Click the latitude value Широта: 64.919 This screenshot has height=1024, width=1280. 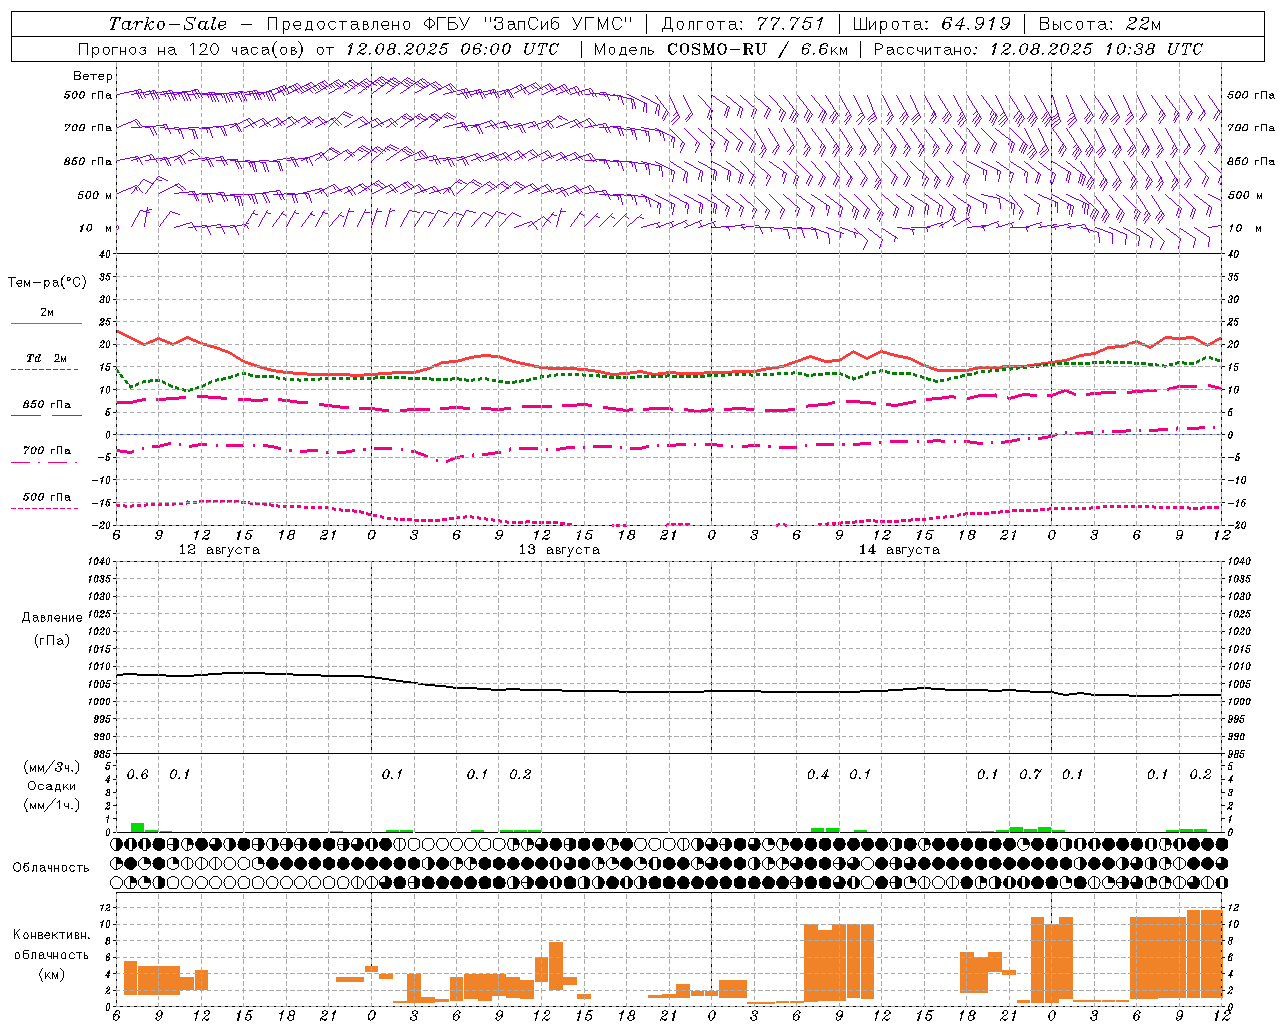point(931,24)
